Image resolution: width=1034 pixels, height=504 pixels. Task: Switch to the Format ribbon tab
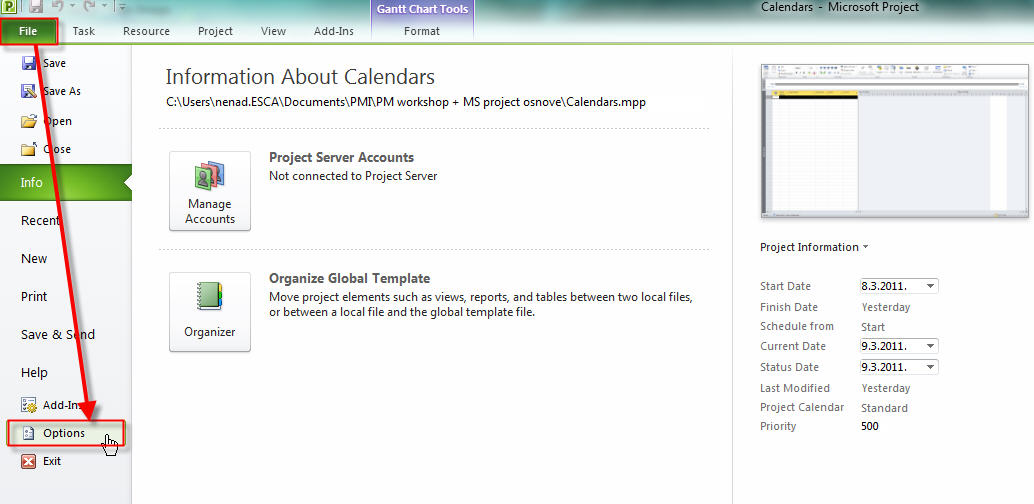tap(422, 31)
